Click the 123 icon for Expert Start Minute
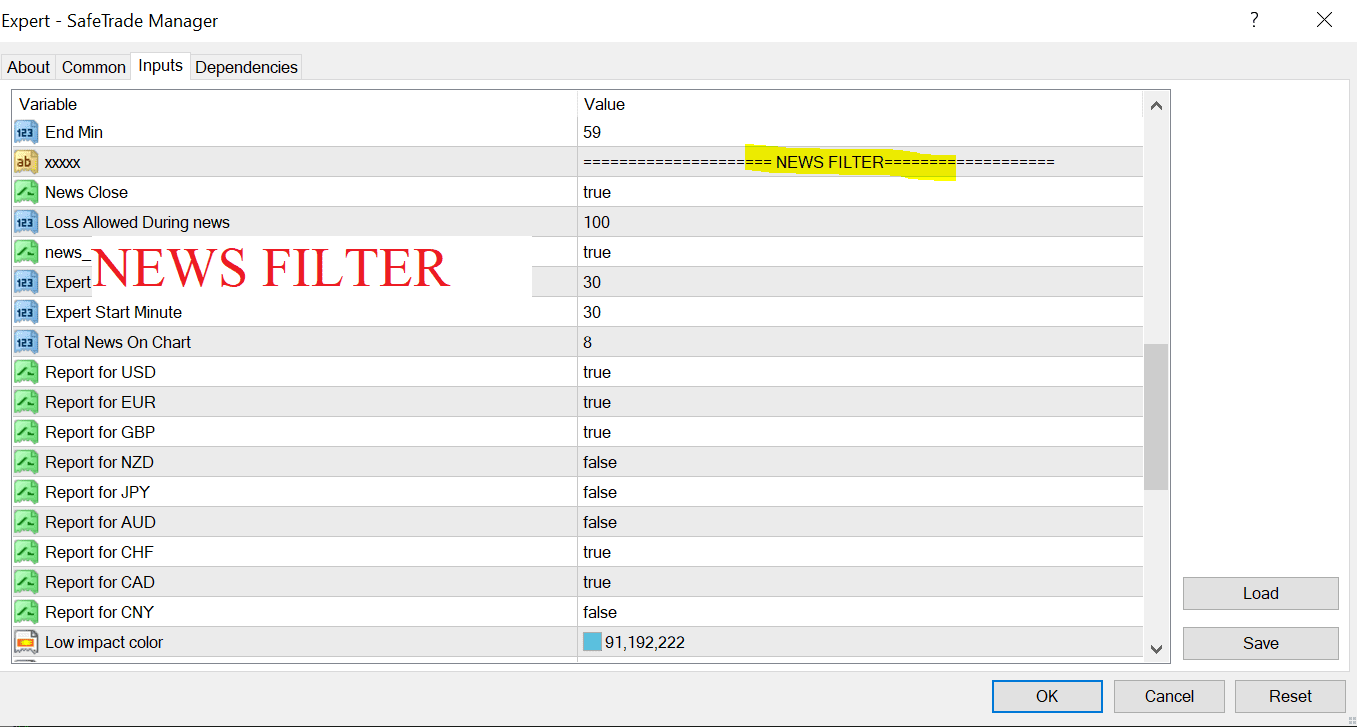Screen dimensions: 1357x727 click(26, 311)
